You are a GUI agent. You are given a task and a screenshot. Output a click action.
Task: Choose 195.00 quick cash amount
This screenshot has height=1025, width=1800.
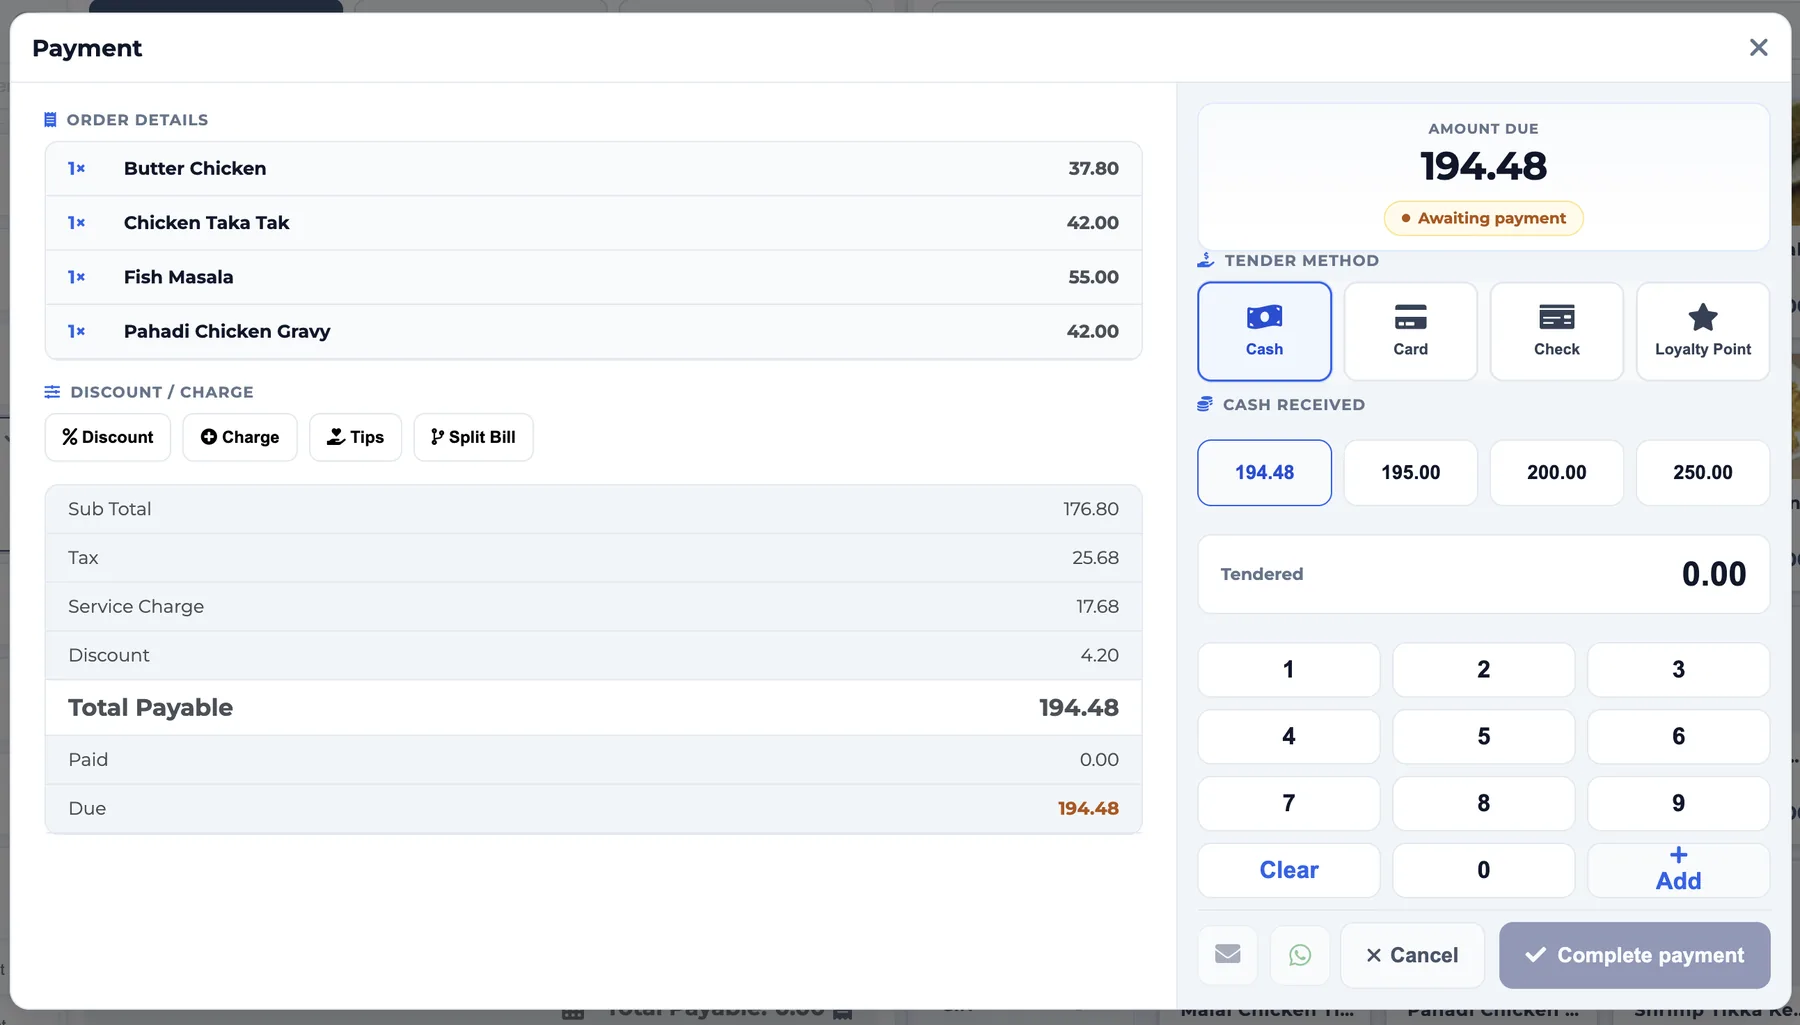coord(1410,472)
